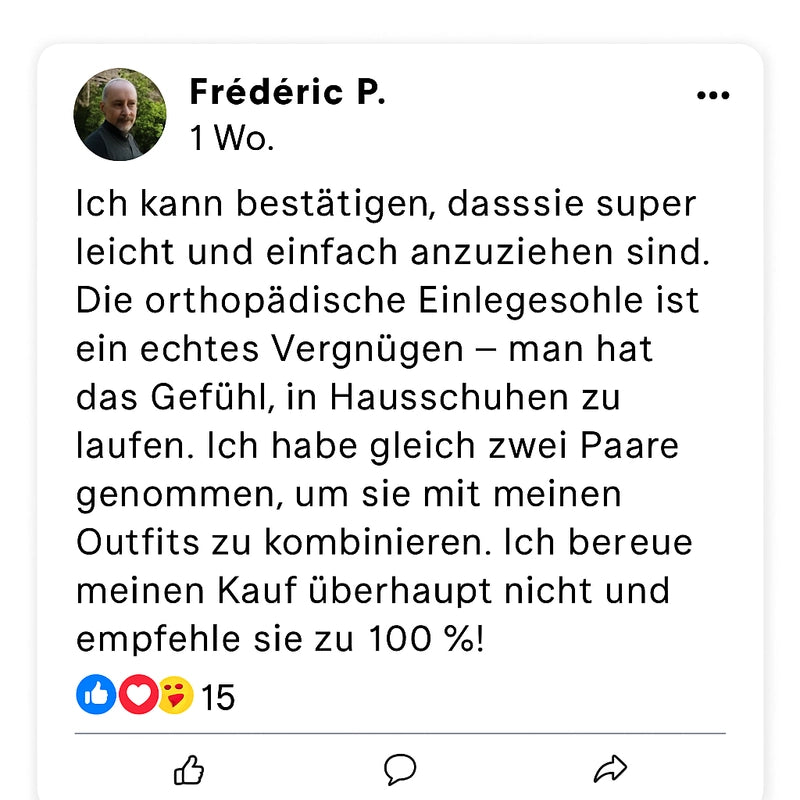Open the three-dot post options menu
The width and height of the screenshot is (800, 800).
point(713,95)
